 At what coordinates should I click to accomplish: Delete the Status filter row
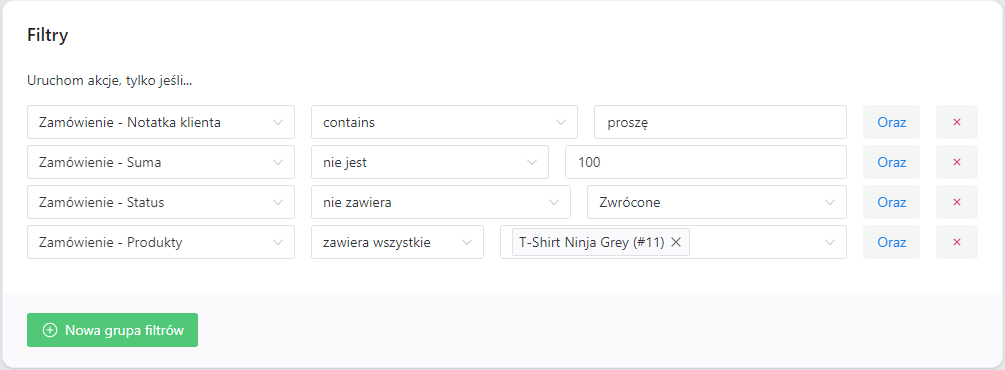click(x=956, y=202)
